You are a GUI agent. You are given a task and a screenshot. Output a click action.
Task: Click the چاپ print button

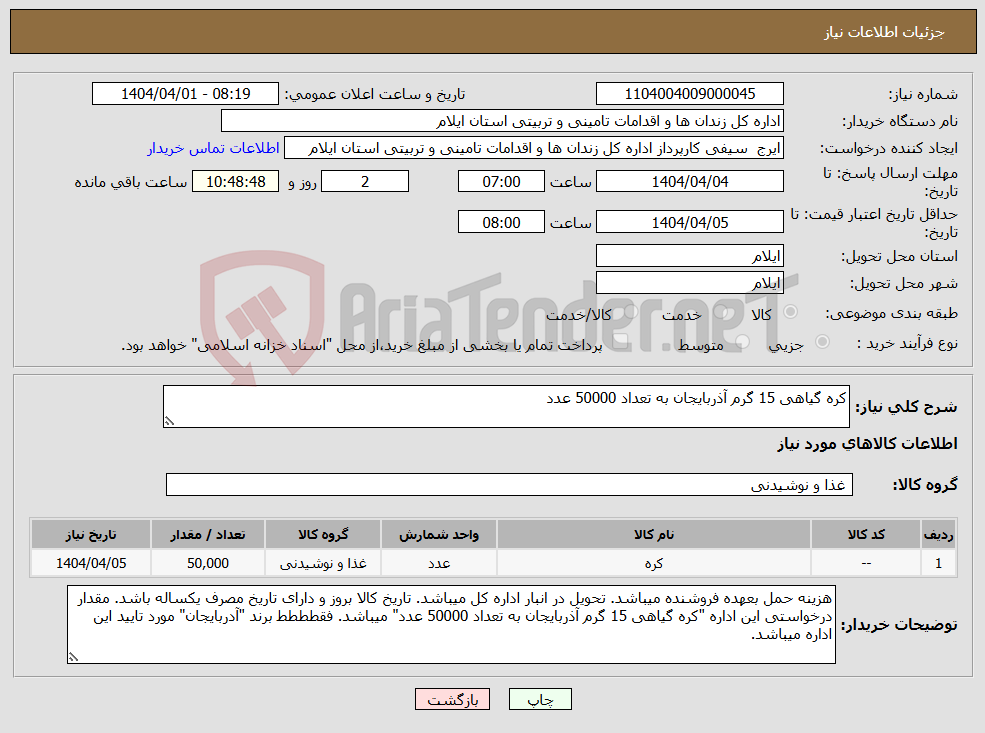pyautogui.click(x=540, y=700)
